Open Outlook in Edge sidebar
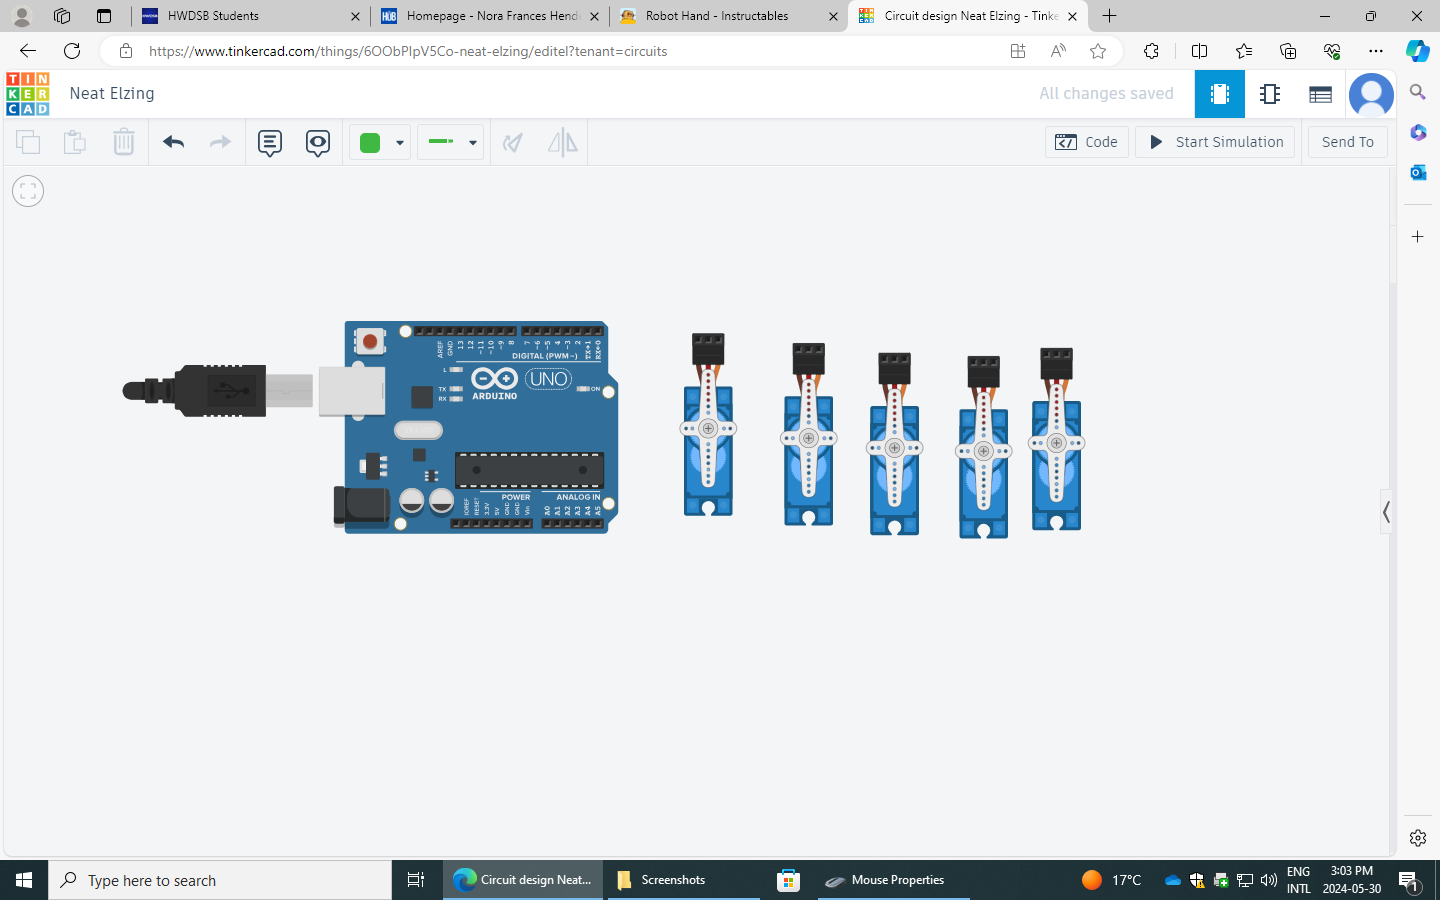 tap(1417, 172)
